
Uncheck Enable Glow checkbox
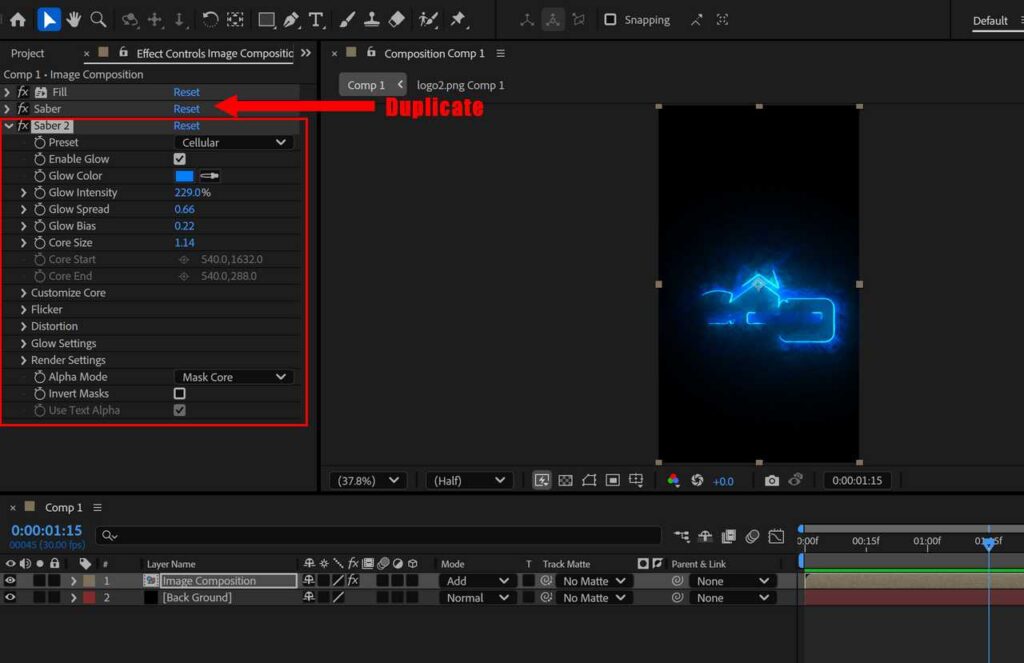click(180, 159)
